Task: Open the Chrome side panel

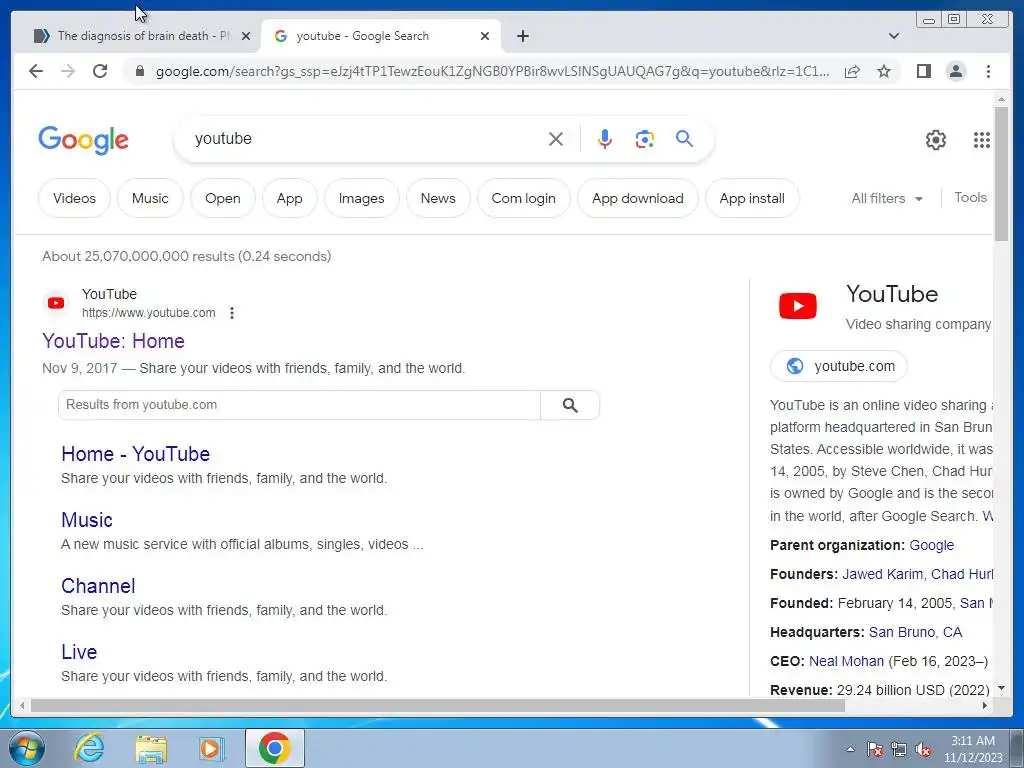Action: pyautogui.click(x=923, y=71)
